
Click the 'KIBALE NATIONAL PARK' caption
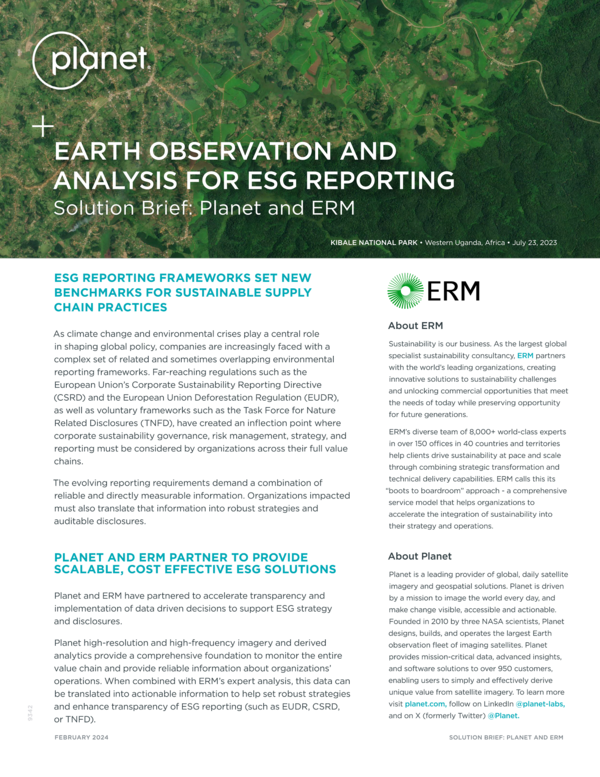(374, 243)
